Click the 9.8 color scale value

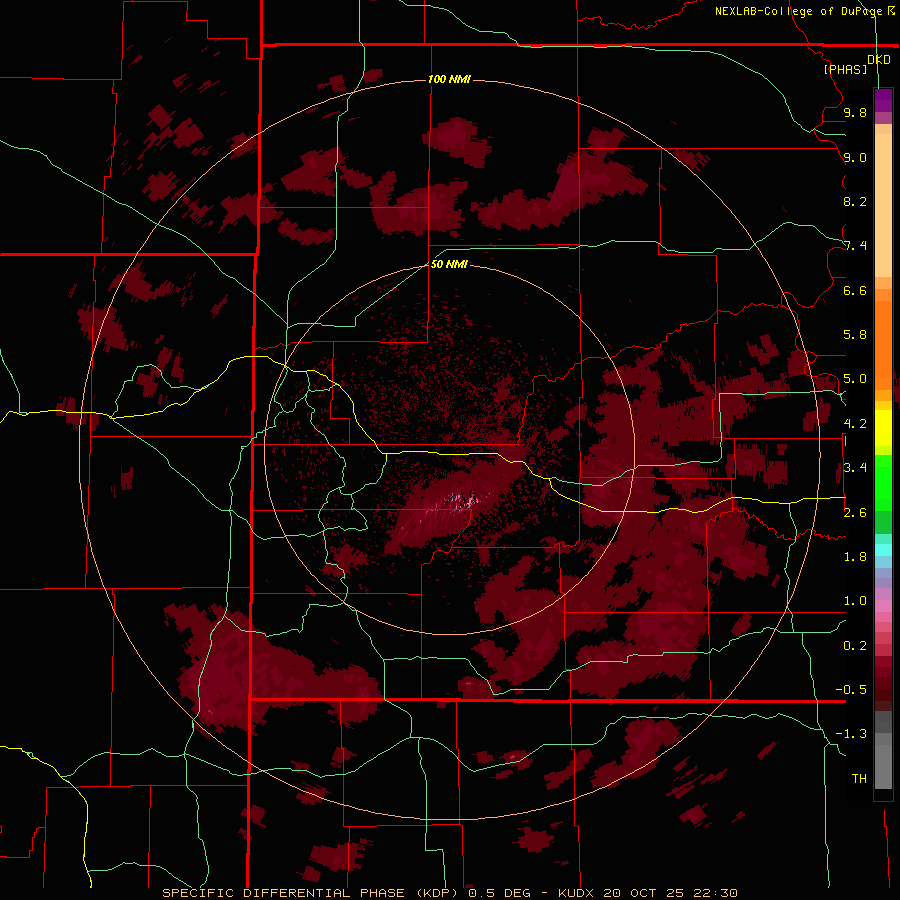point(855,112)
